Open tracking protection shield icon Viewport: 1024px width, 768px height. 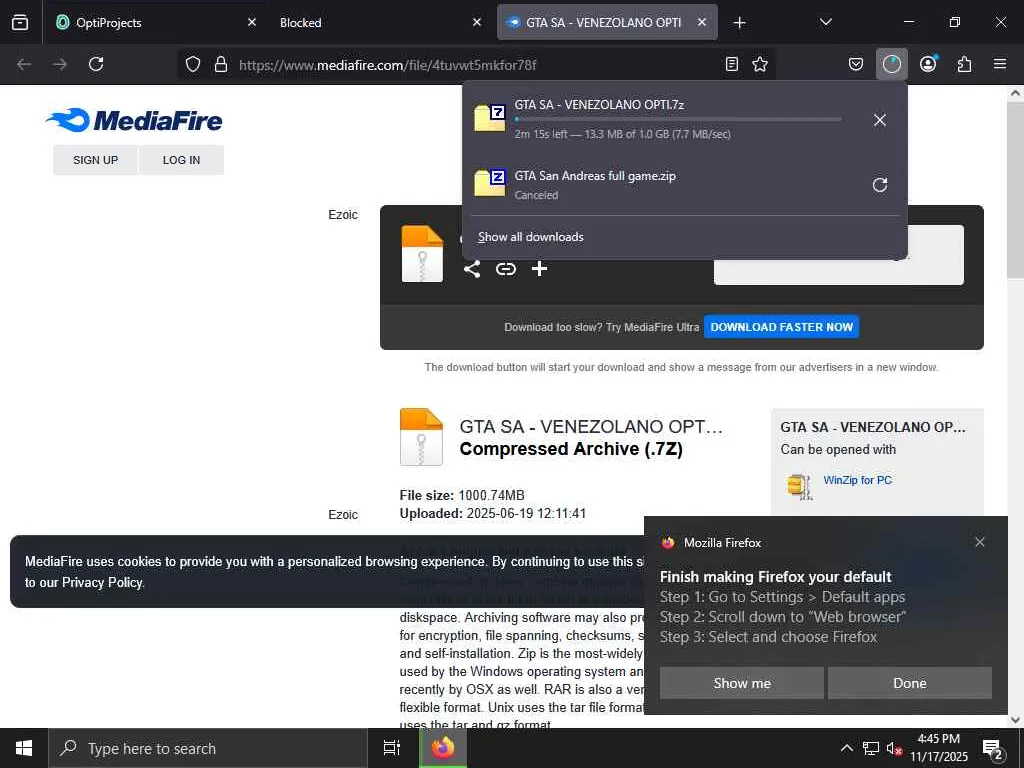193,64
